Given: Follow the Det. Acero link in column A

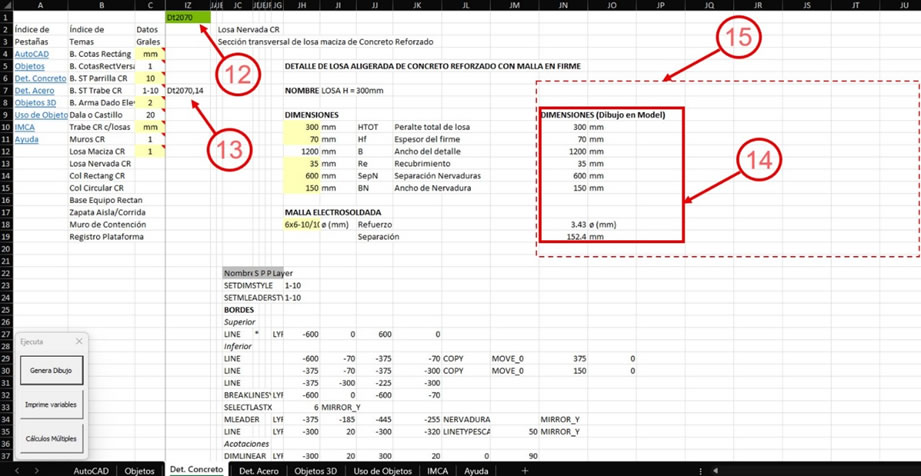Looking at the screenshot, I should point(34,91).
